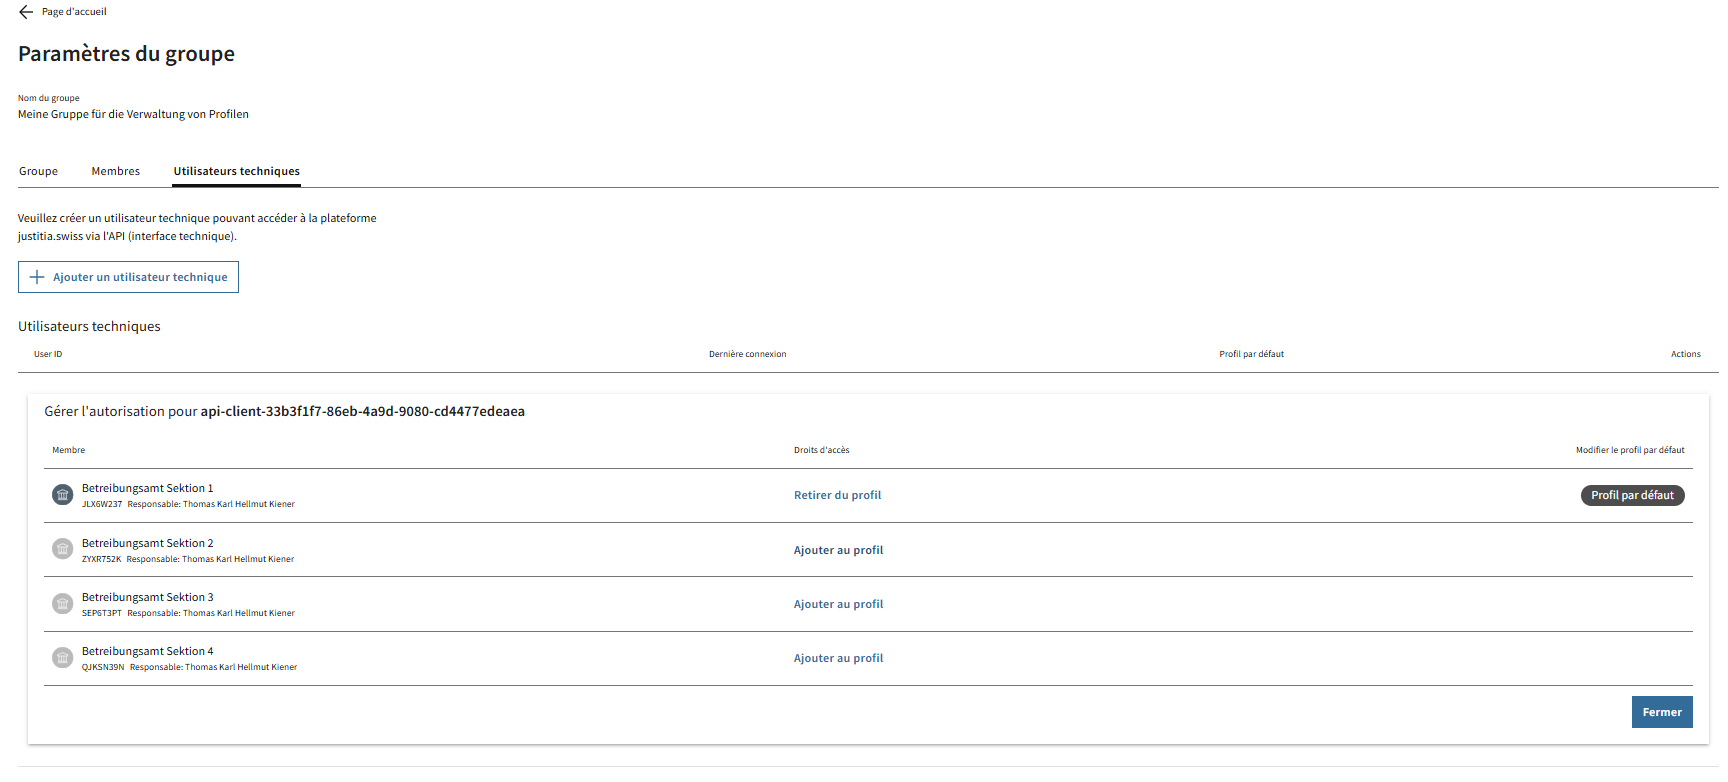Click the Paramètres du groupe heading

pos(127,54)
